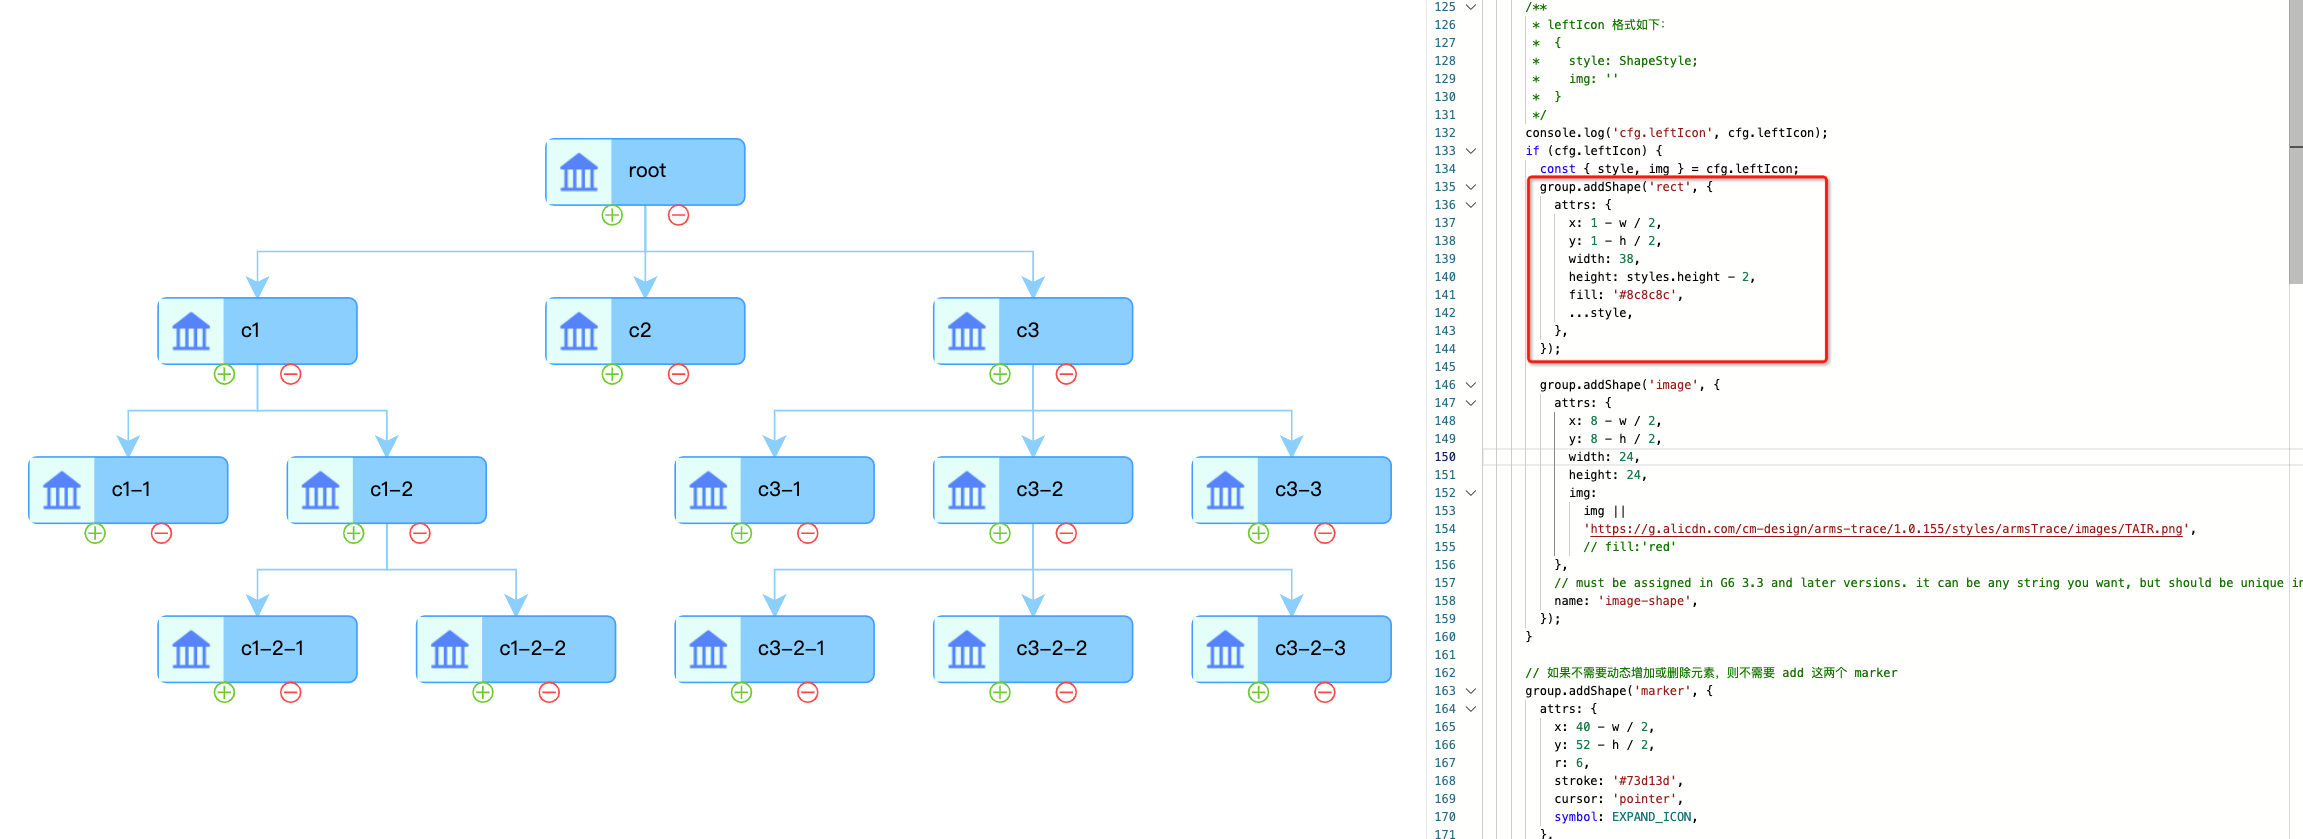
Task: Click the red minus marker under c3-2-2
Action: 1066,692
